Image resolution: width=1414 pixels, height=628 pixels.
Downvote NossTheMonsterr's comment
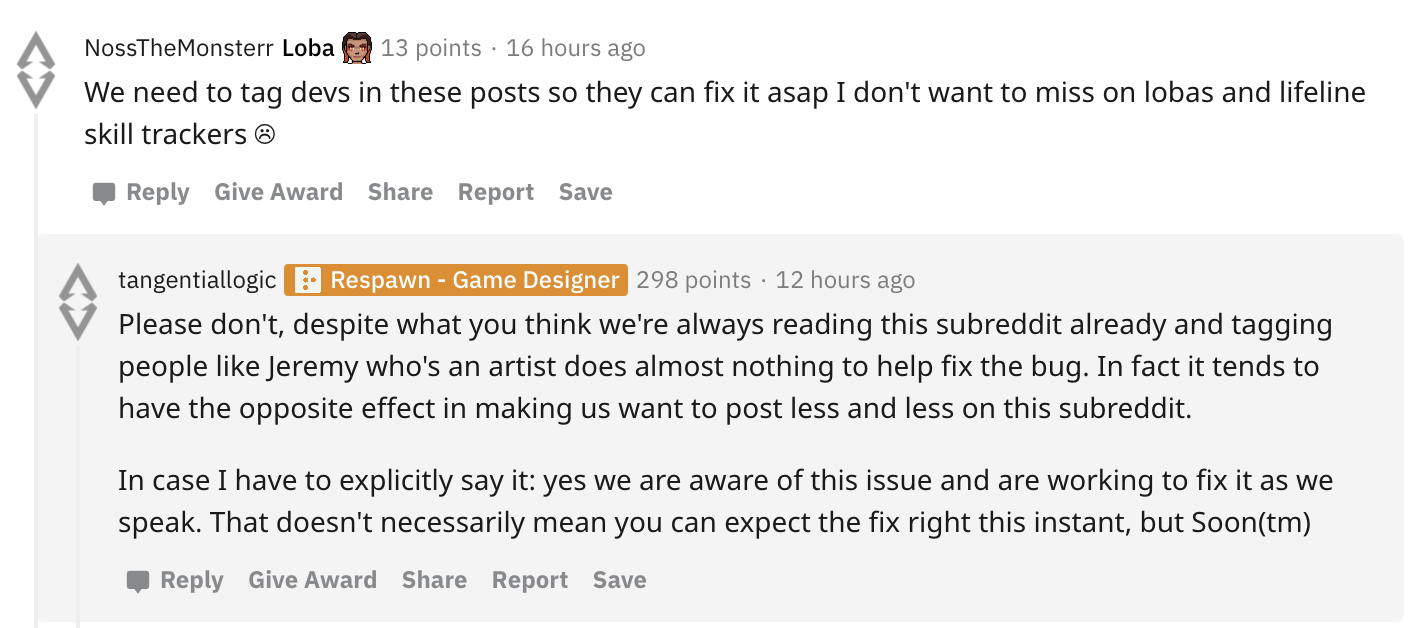pyautogui.click(x=37, y=90)
